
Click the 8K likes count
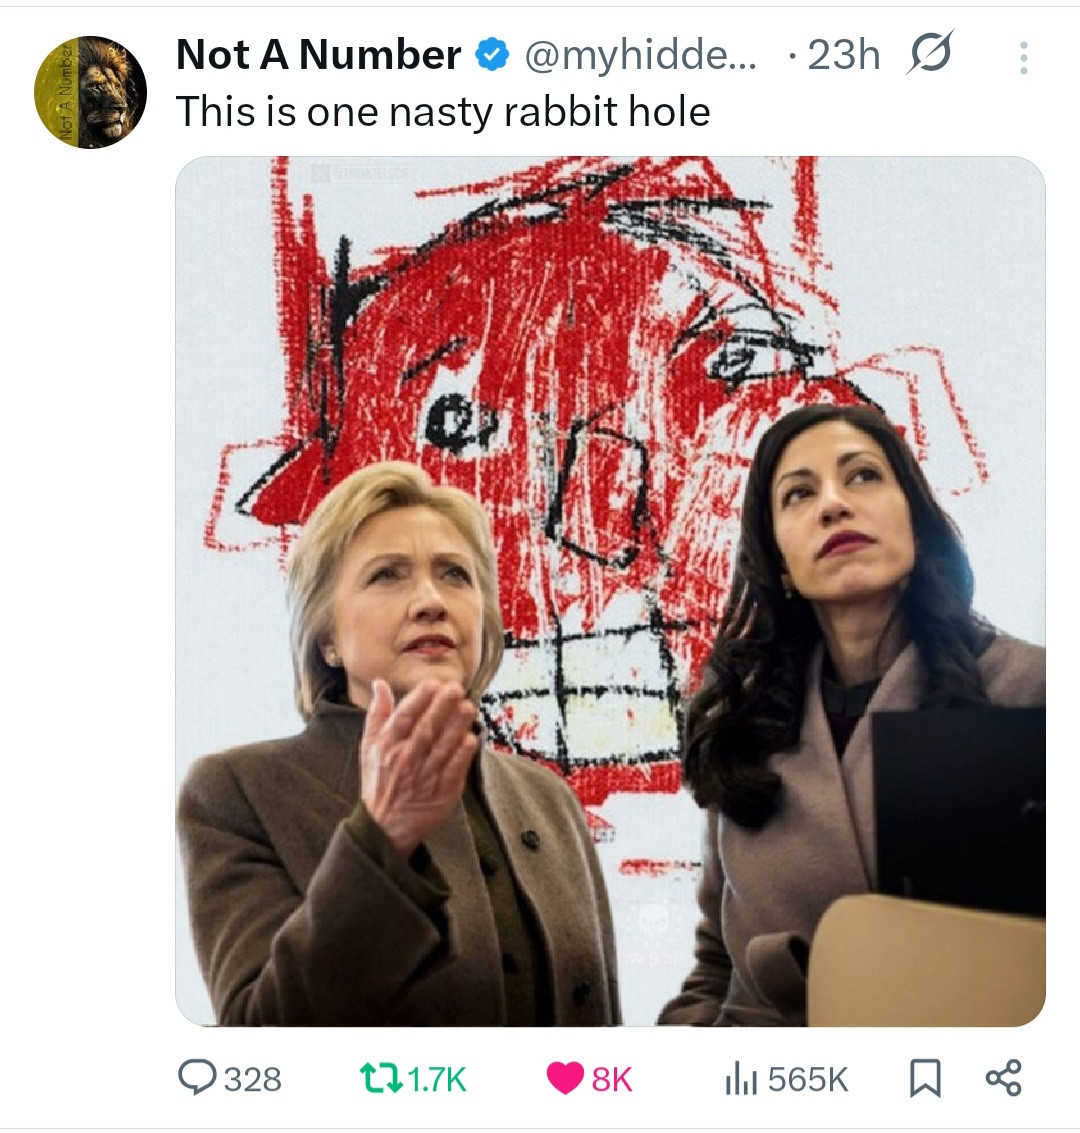click(612, 1079)
